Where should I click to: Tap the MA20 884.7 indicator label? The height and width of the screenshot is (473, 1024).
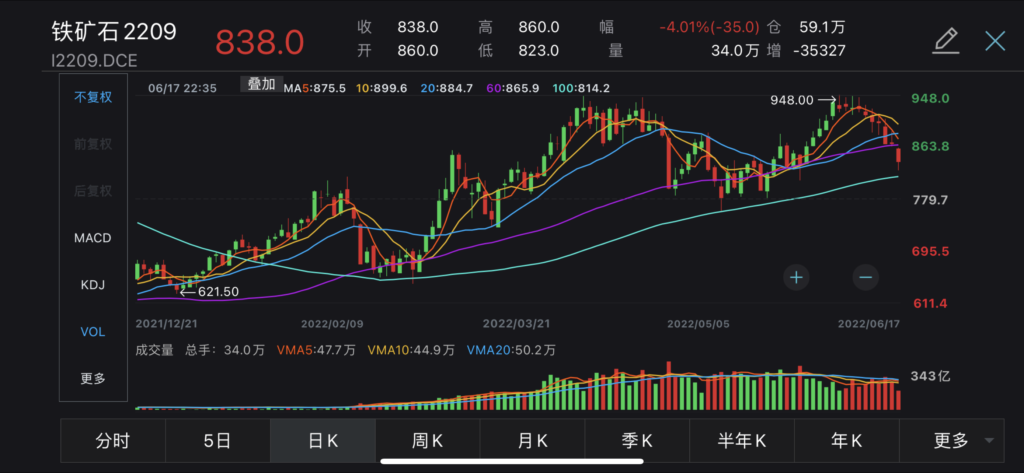447,88
